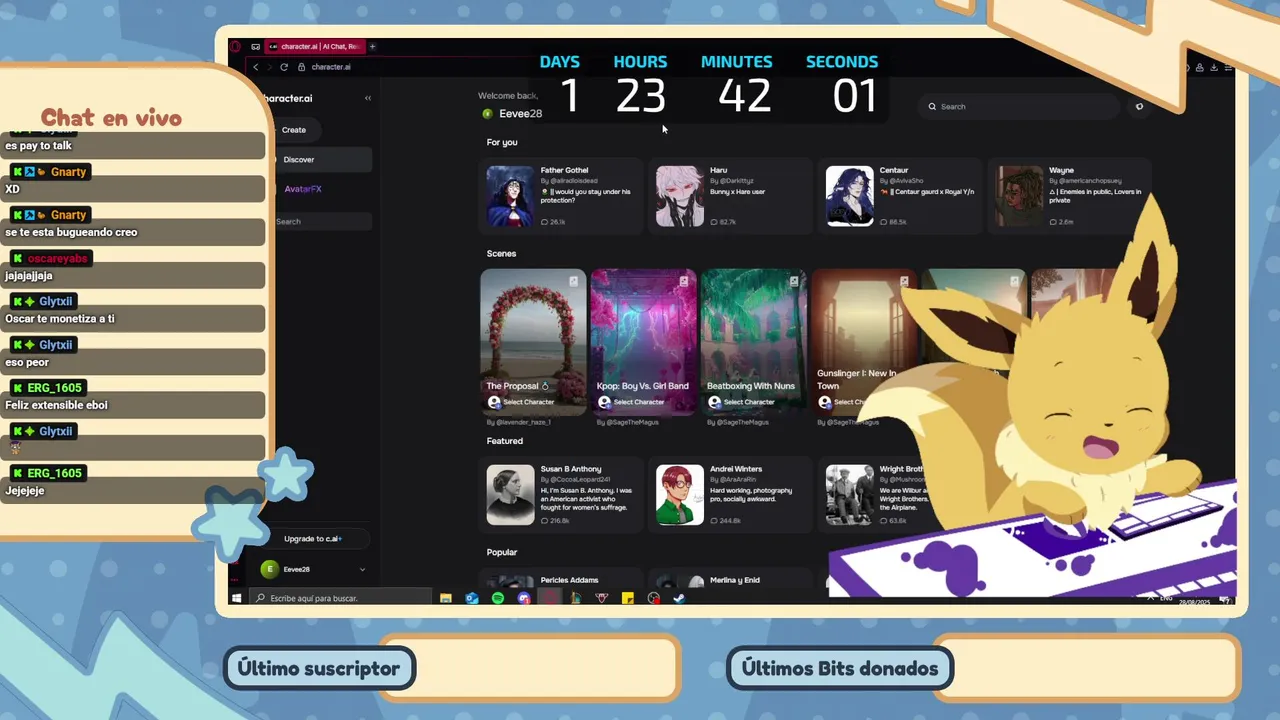The height and width of the screenshot is (720, 1280).
Task: Open Sticky Notes from the taskbar
Action: (x=627, y=598)
